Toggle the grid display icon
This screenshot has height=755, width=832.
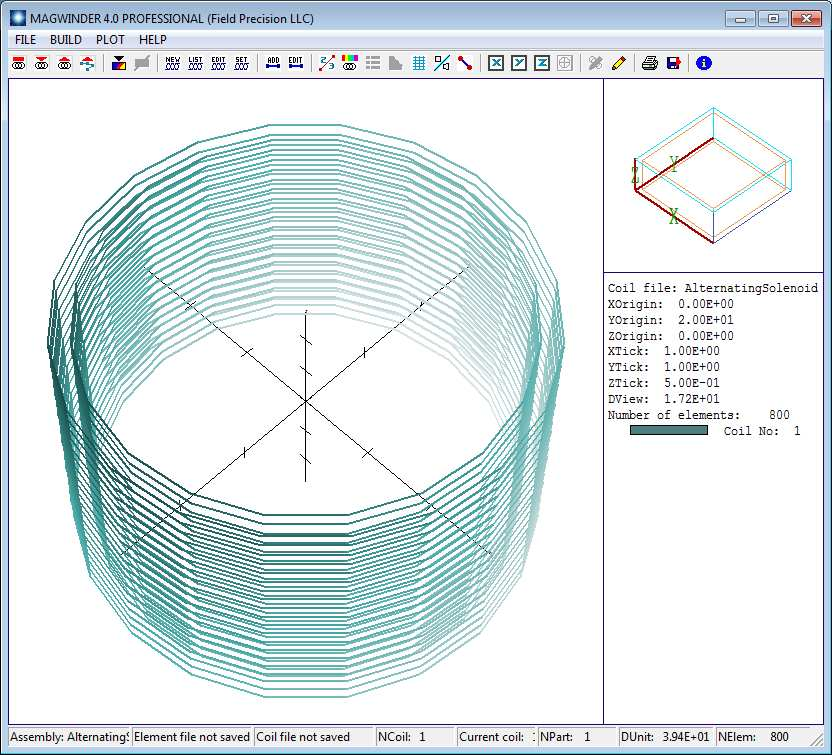418,63
